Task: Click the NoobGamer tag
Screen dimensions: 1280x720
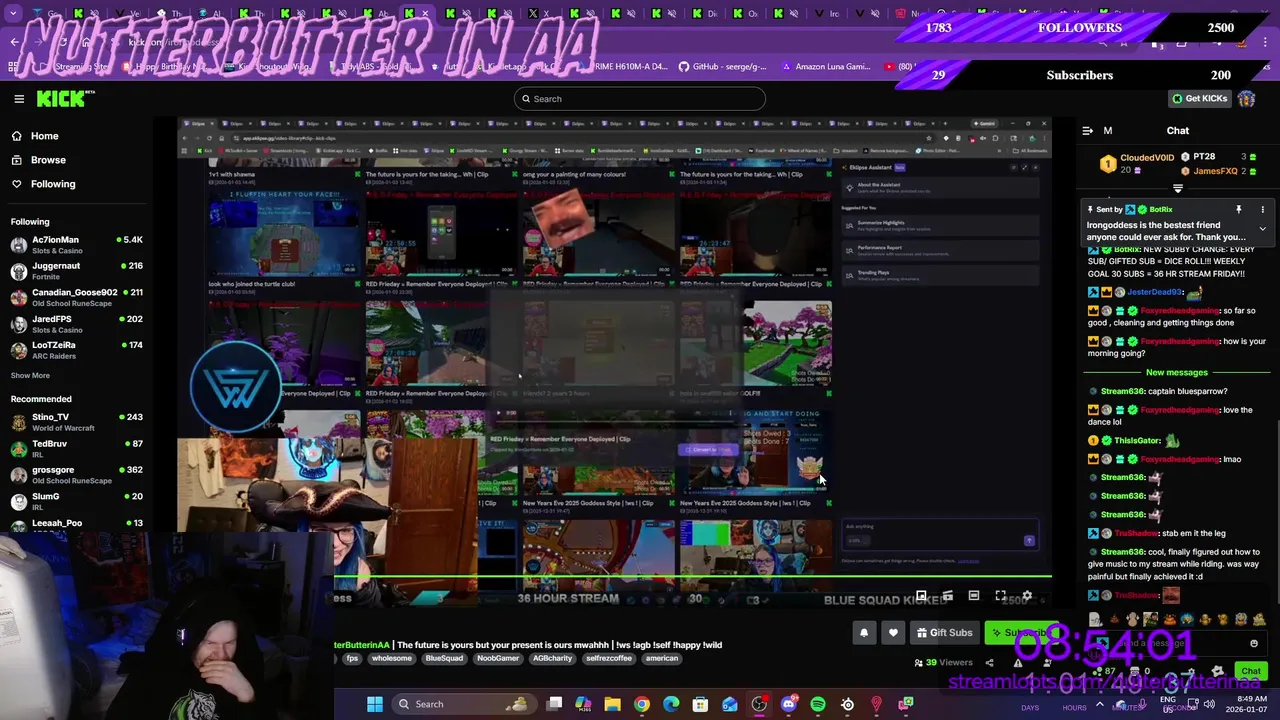Action: 498,659
